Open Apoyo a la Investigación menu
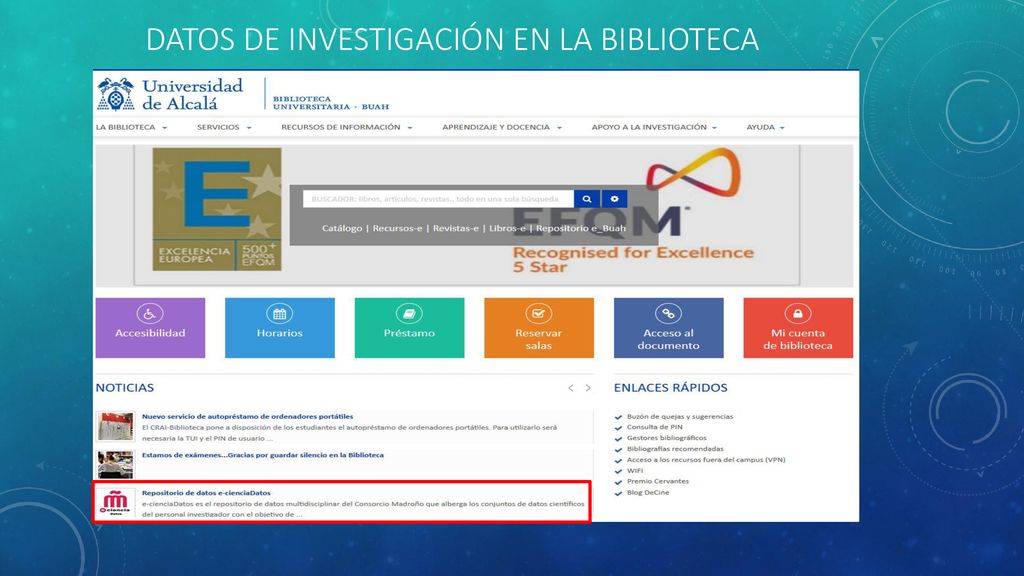 [x=654, y=127]
